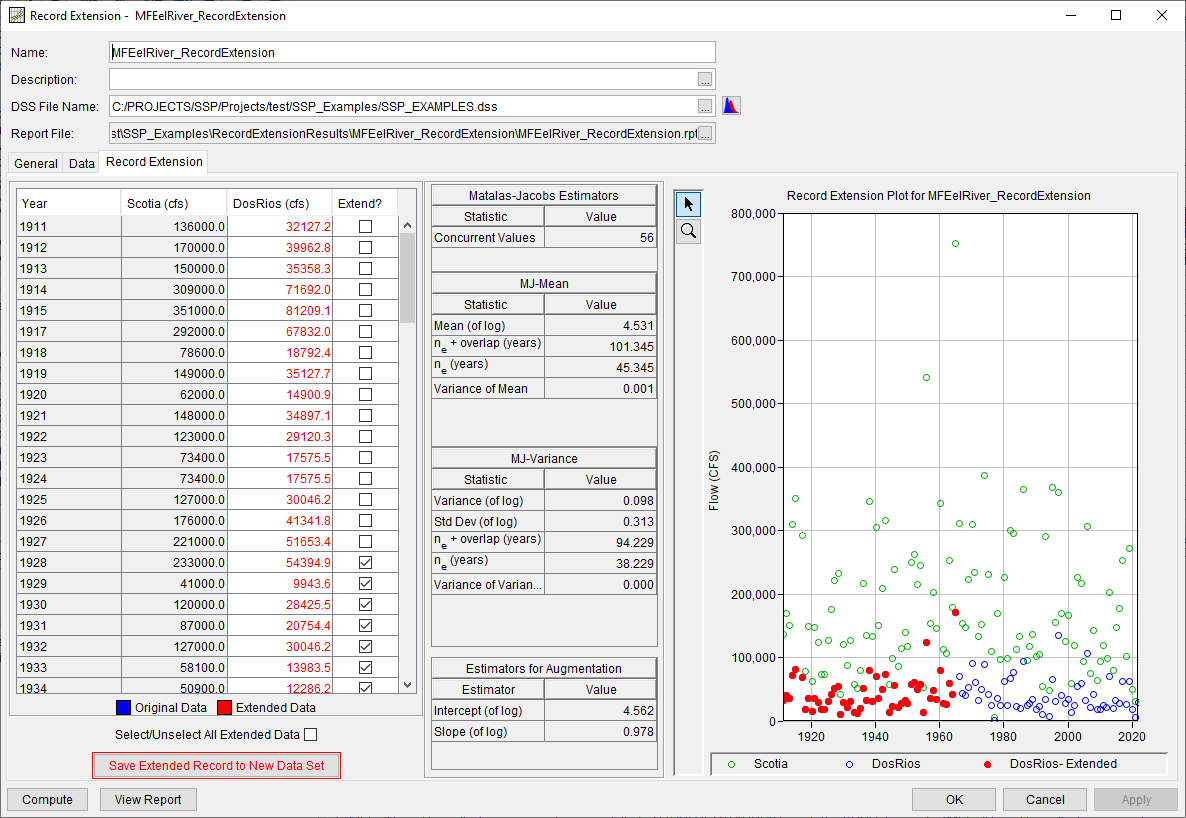Click the Apply button
The height and width of the screenshot is (818, 1186).
(x=1135, y=800)
